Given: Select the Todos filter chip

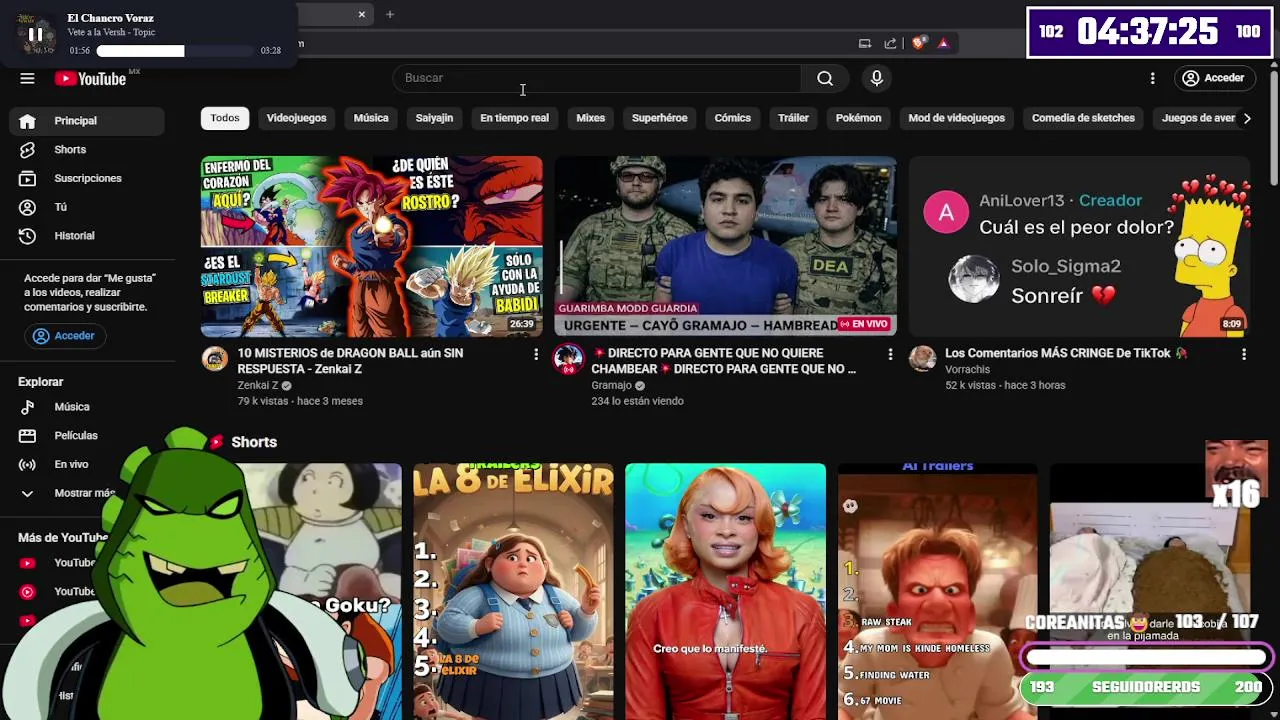Looking at the screenshot, I should 225,118.
